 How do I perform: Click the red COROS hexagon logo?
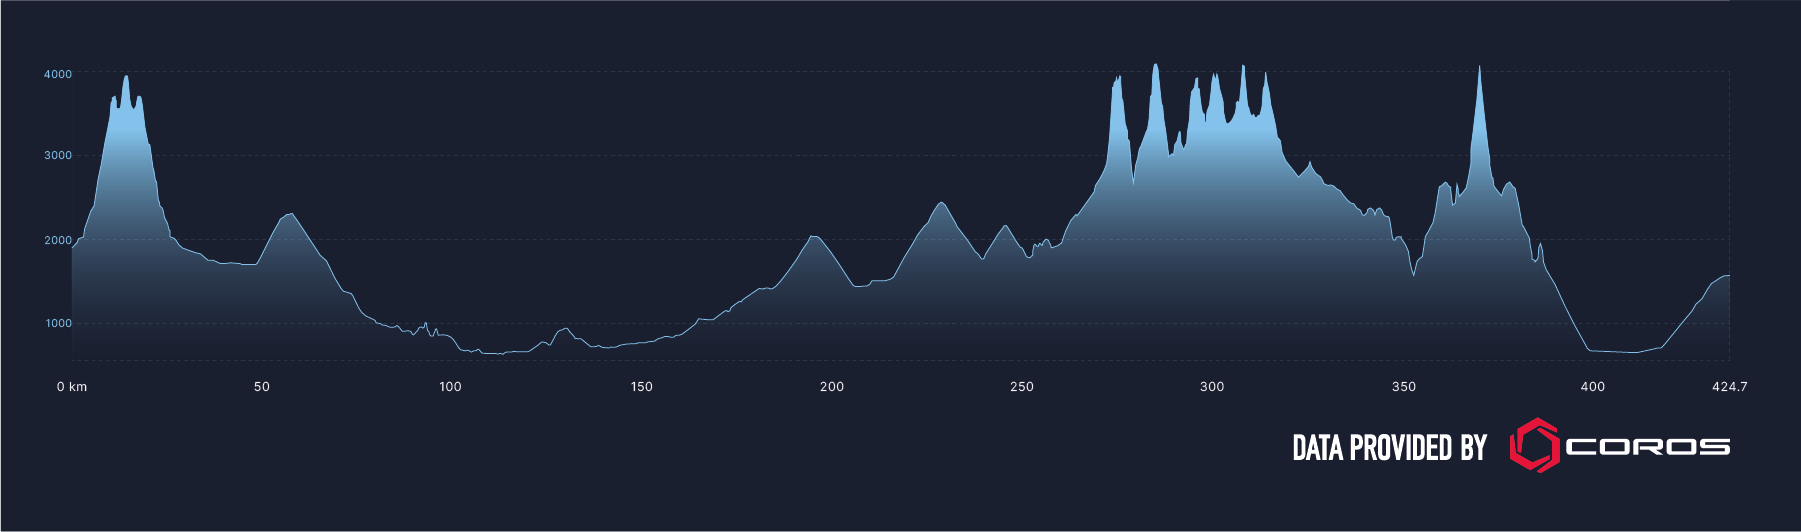tap(1534, 446)
